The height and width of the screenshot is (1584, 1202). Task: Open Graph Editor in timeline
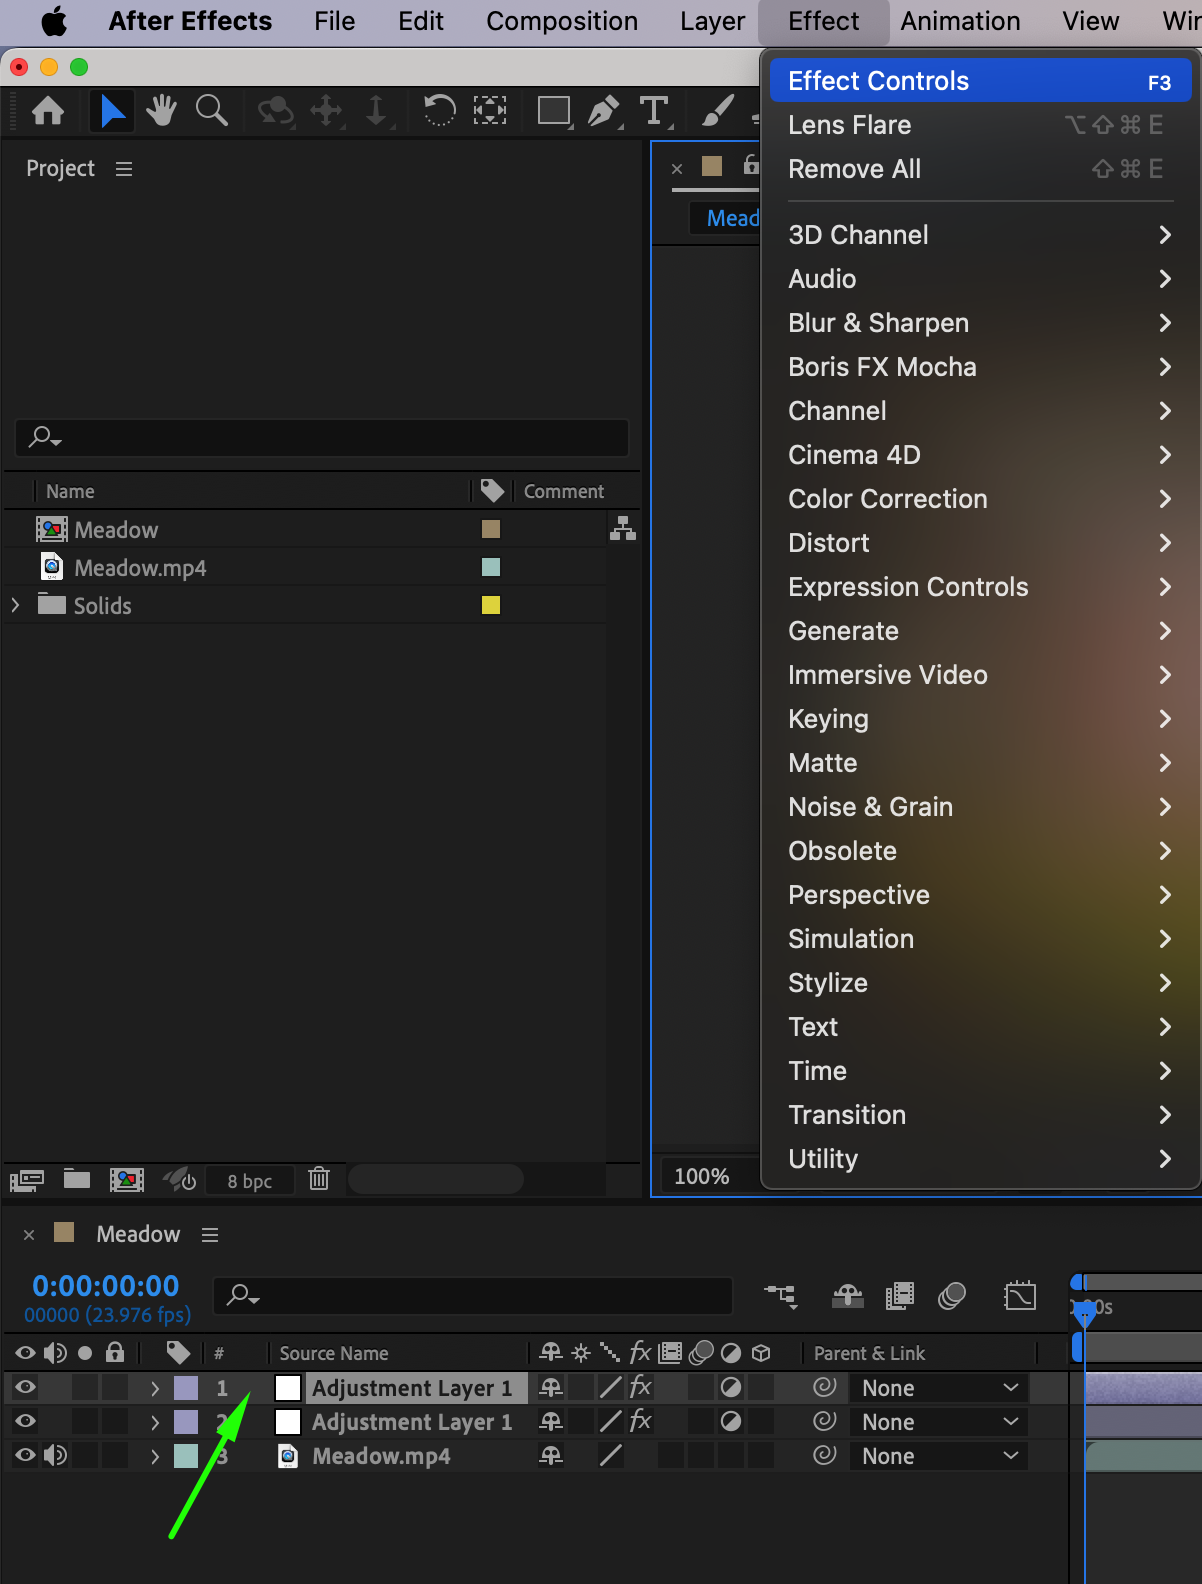point(1020,1296)
